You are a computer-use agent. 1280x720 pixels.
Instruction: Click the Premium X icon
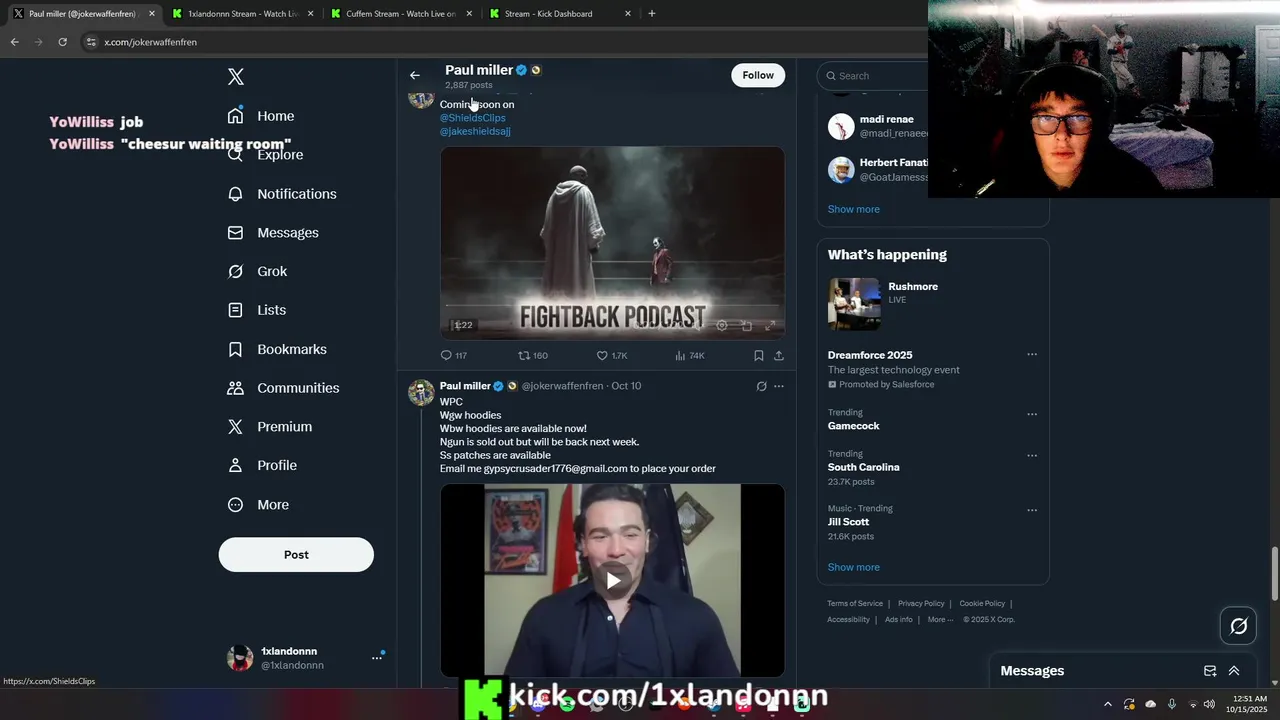(235, 427)
